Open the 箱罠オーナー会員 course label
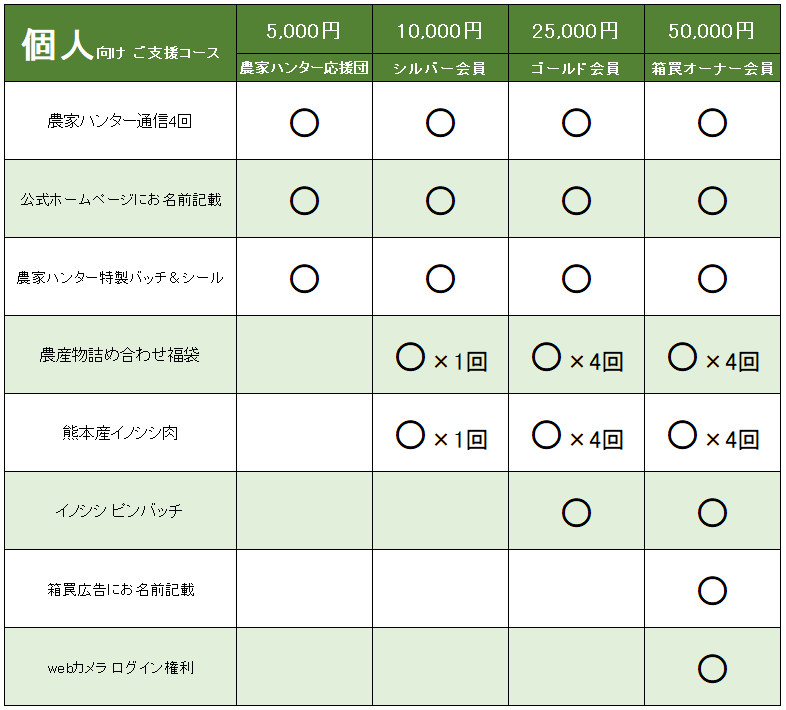 712,69
